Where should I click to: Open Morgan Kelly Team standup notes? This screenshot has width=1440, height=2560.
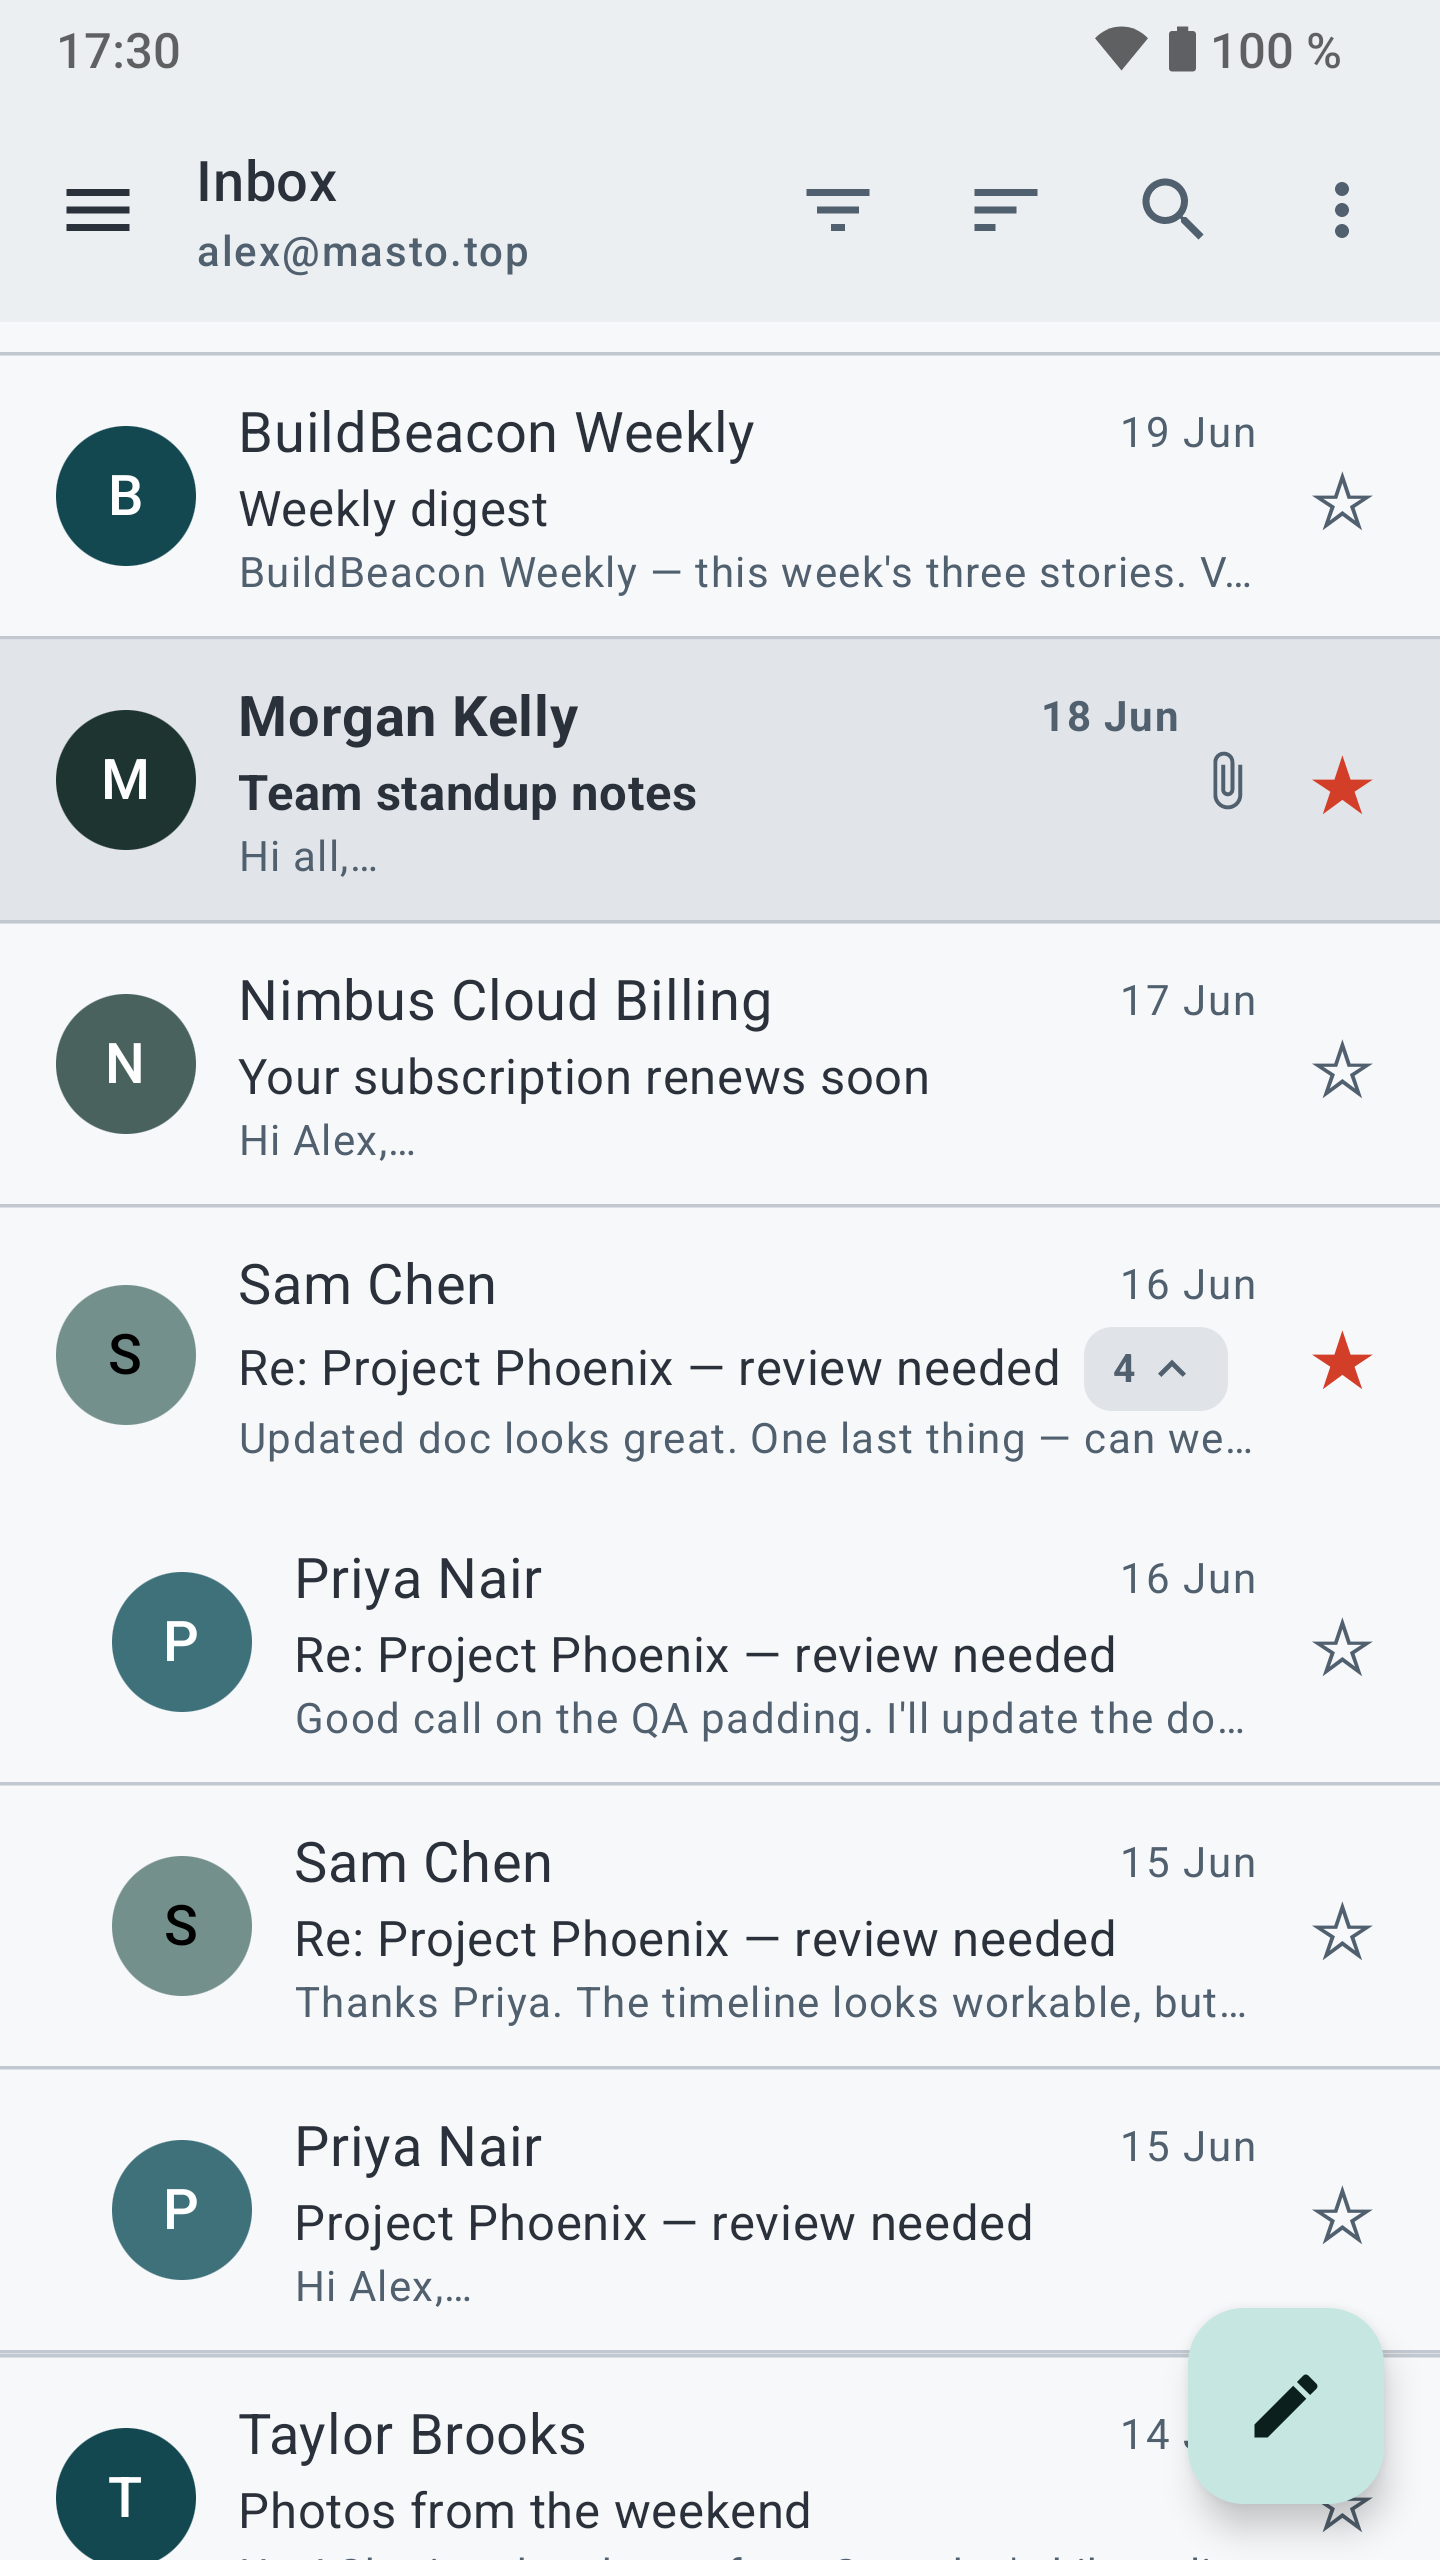(x=720, y=780)
